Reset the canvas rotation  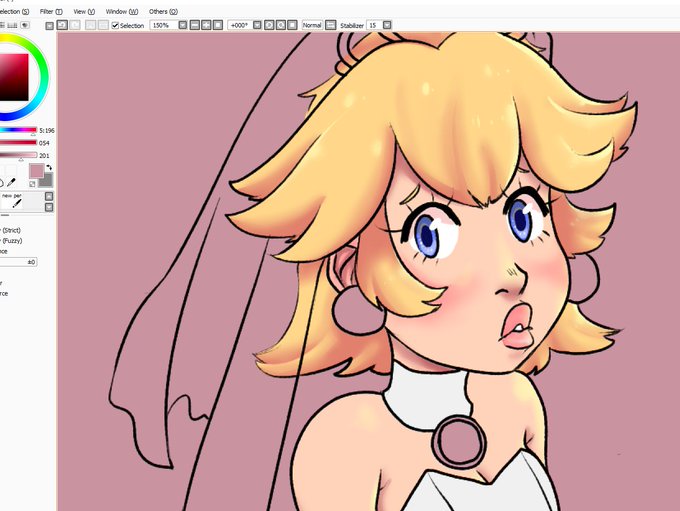[x=292, y=25]
